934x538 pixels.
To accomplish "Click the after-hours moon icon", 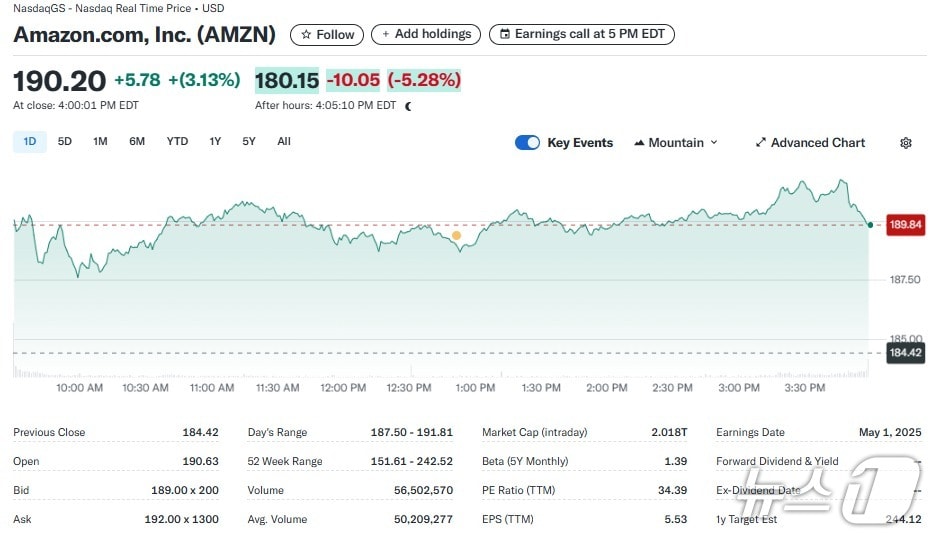I will tap(408, 106).
